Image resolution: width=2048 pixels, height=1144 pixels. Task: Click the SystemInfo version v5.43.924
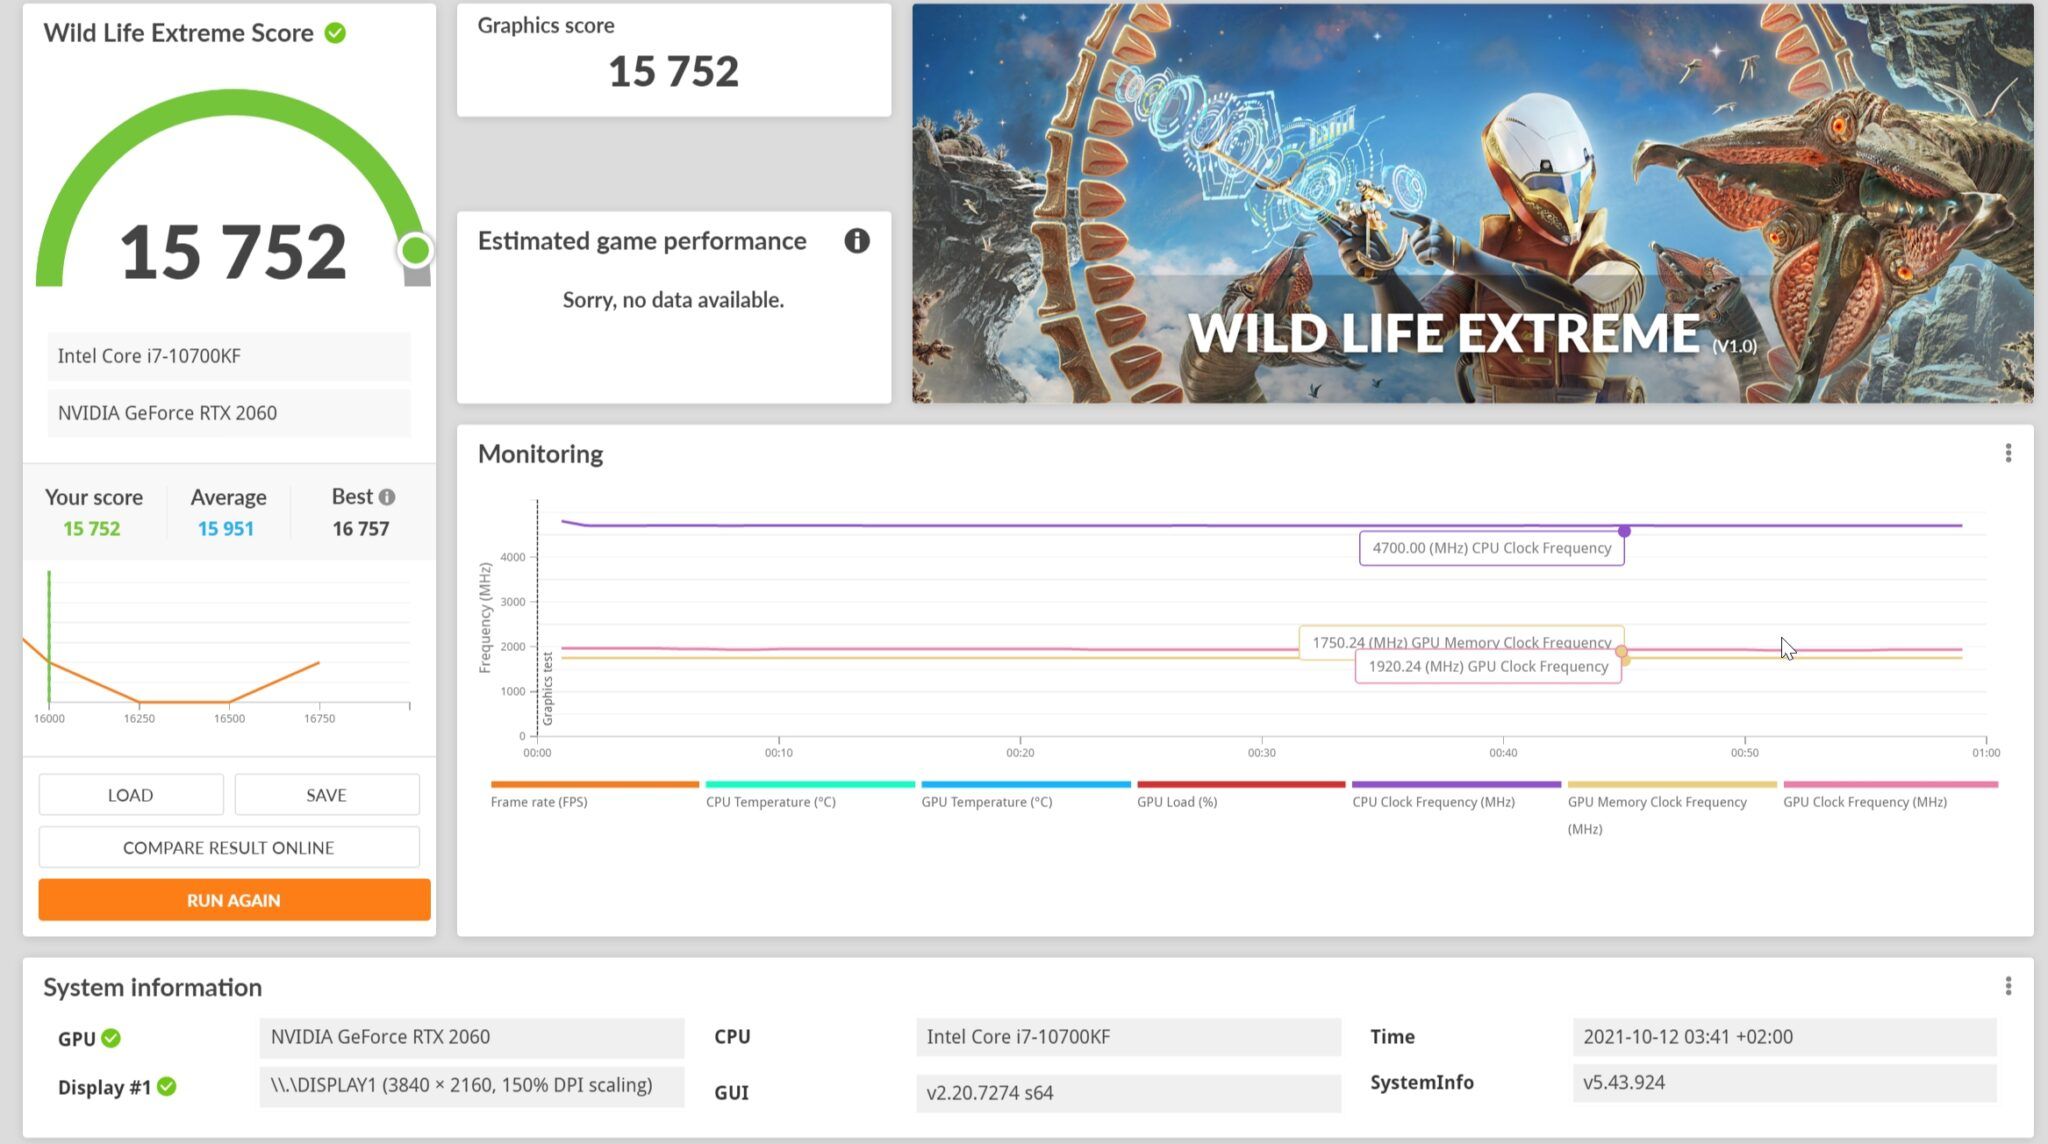pos(1784,1083)
